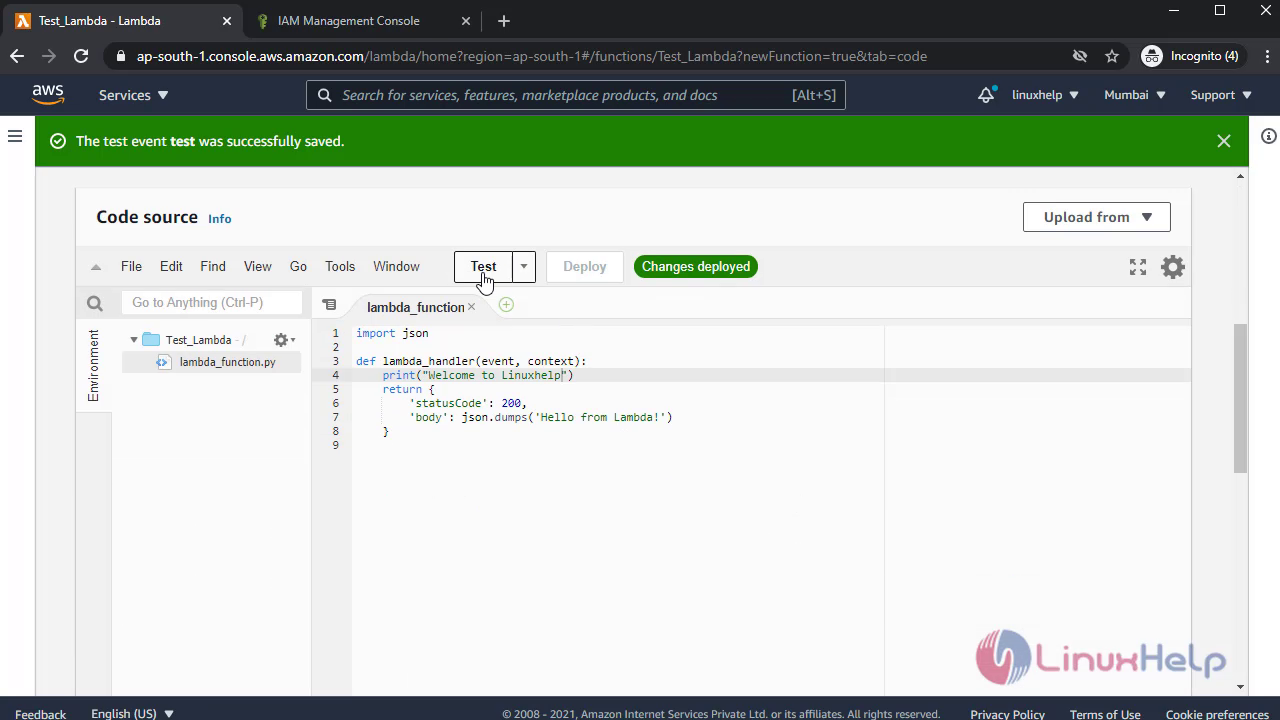The width and height of the screenshot is (1280, 720).
Task: Close the Test_Lambda browser tab
Action: point(227,20)
